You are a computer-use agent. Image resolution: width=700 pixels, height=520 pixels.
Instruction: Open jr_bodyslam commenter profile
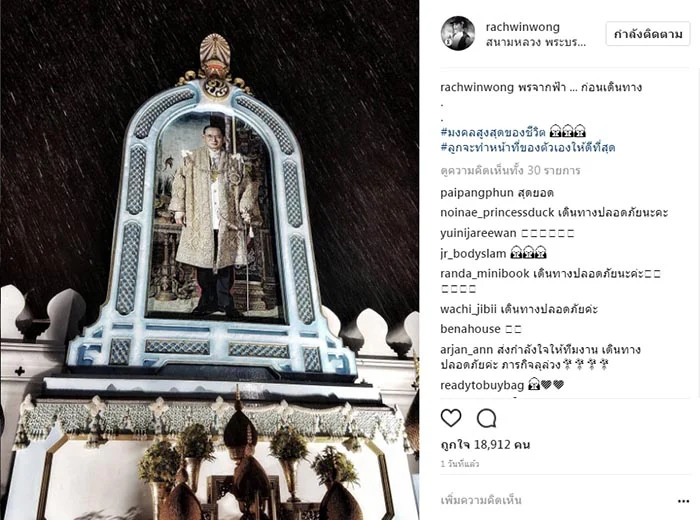pyautogui.click(x=473, y=254)
